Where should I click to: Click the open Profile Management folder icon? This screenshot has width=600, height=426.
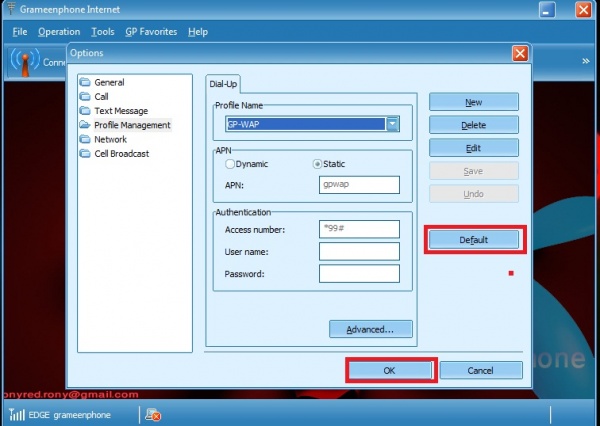click(x=85, y=125)
